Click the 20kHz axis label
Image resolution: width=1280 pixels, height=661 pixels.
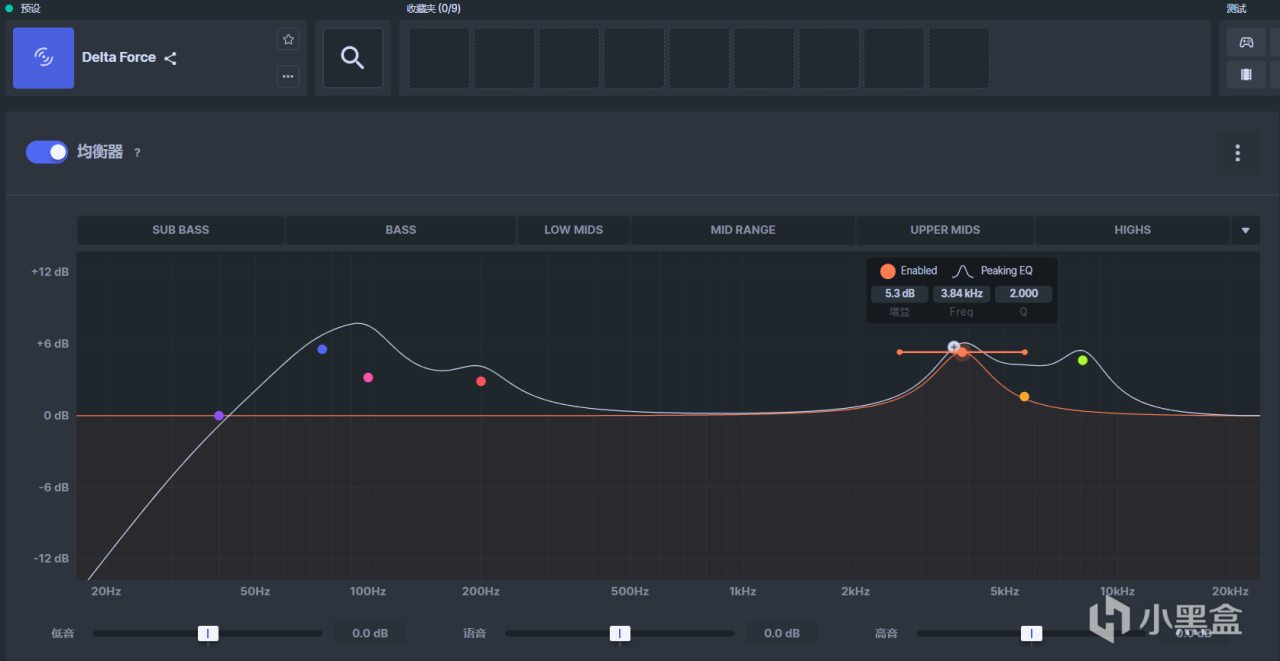(x=1230, y=592)
